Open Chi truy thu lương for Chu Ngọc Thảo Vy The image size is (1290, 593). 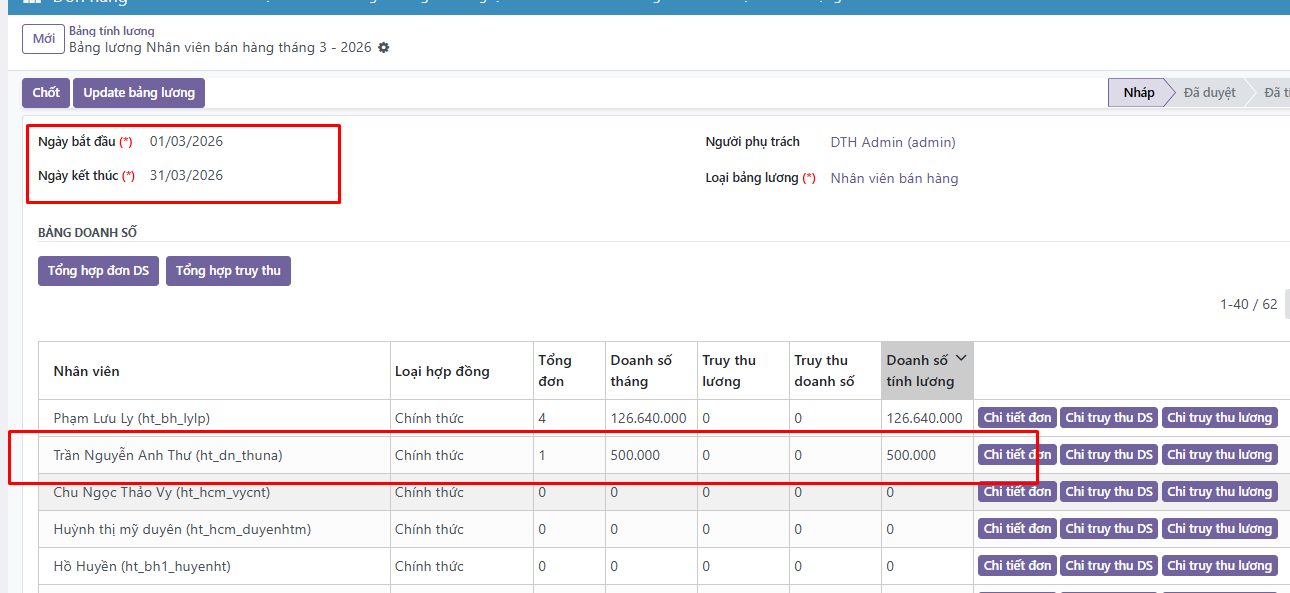coord(1219,492)
